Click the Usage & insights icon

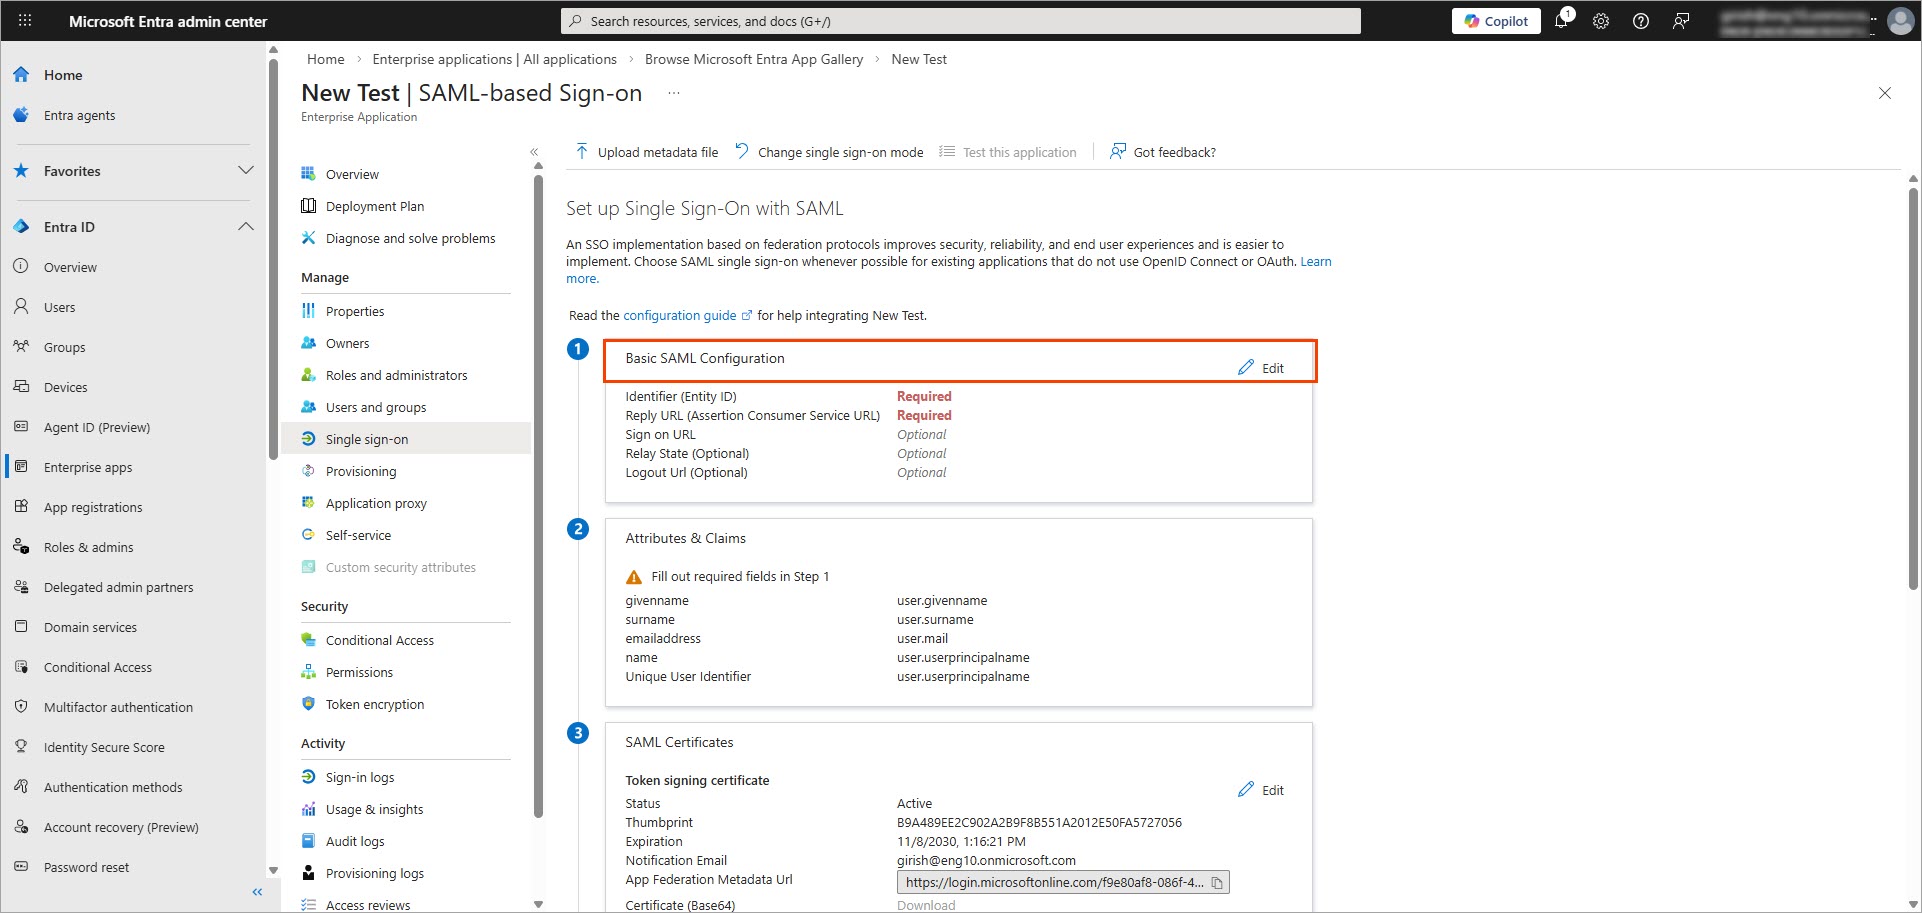pyautogui.click(x=308, y=809)
